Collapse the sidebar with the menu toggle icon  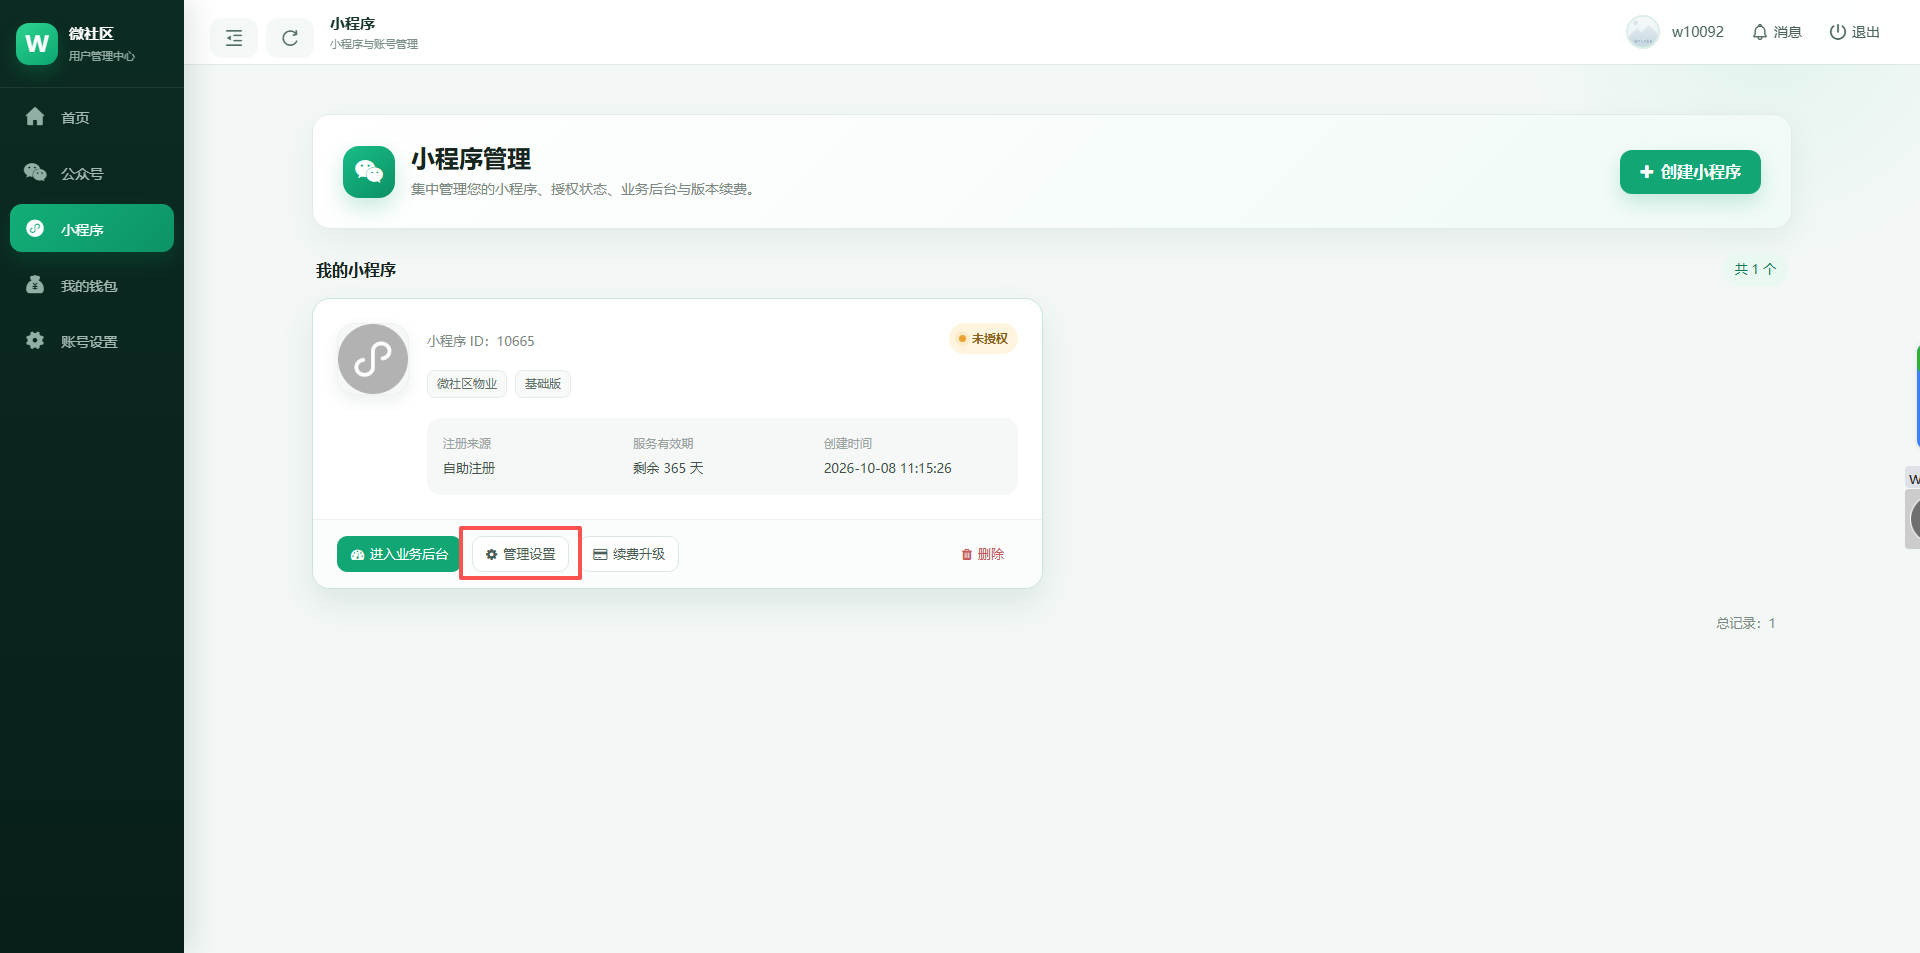(234, 38)
